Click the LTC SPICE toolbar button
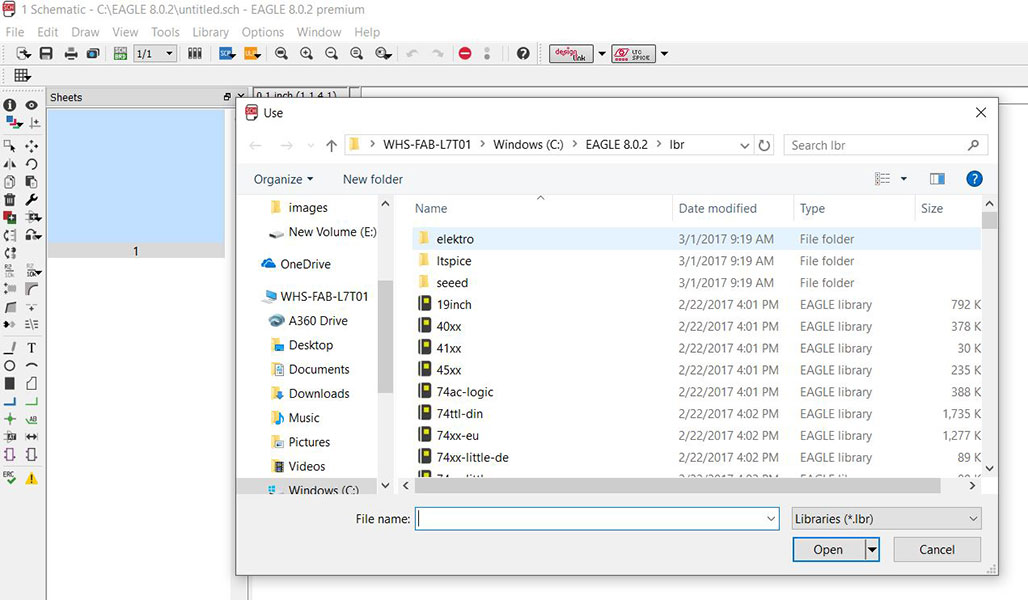The width and height of the screenshot is (1028, 600). point(633,54)
